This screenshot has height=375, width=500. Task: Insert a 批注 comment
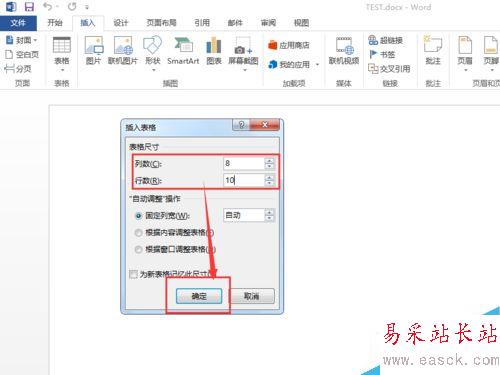433,50
